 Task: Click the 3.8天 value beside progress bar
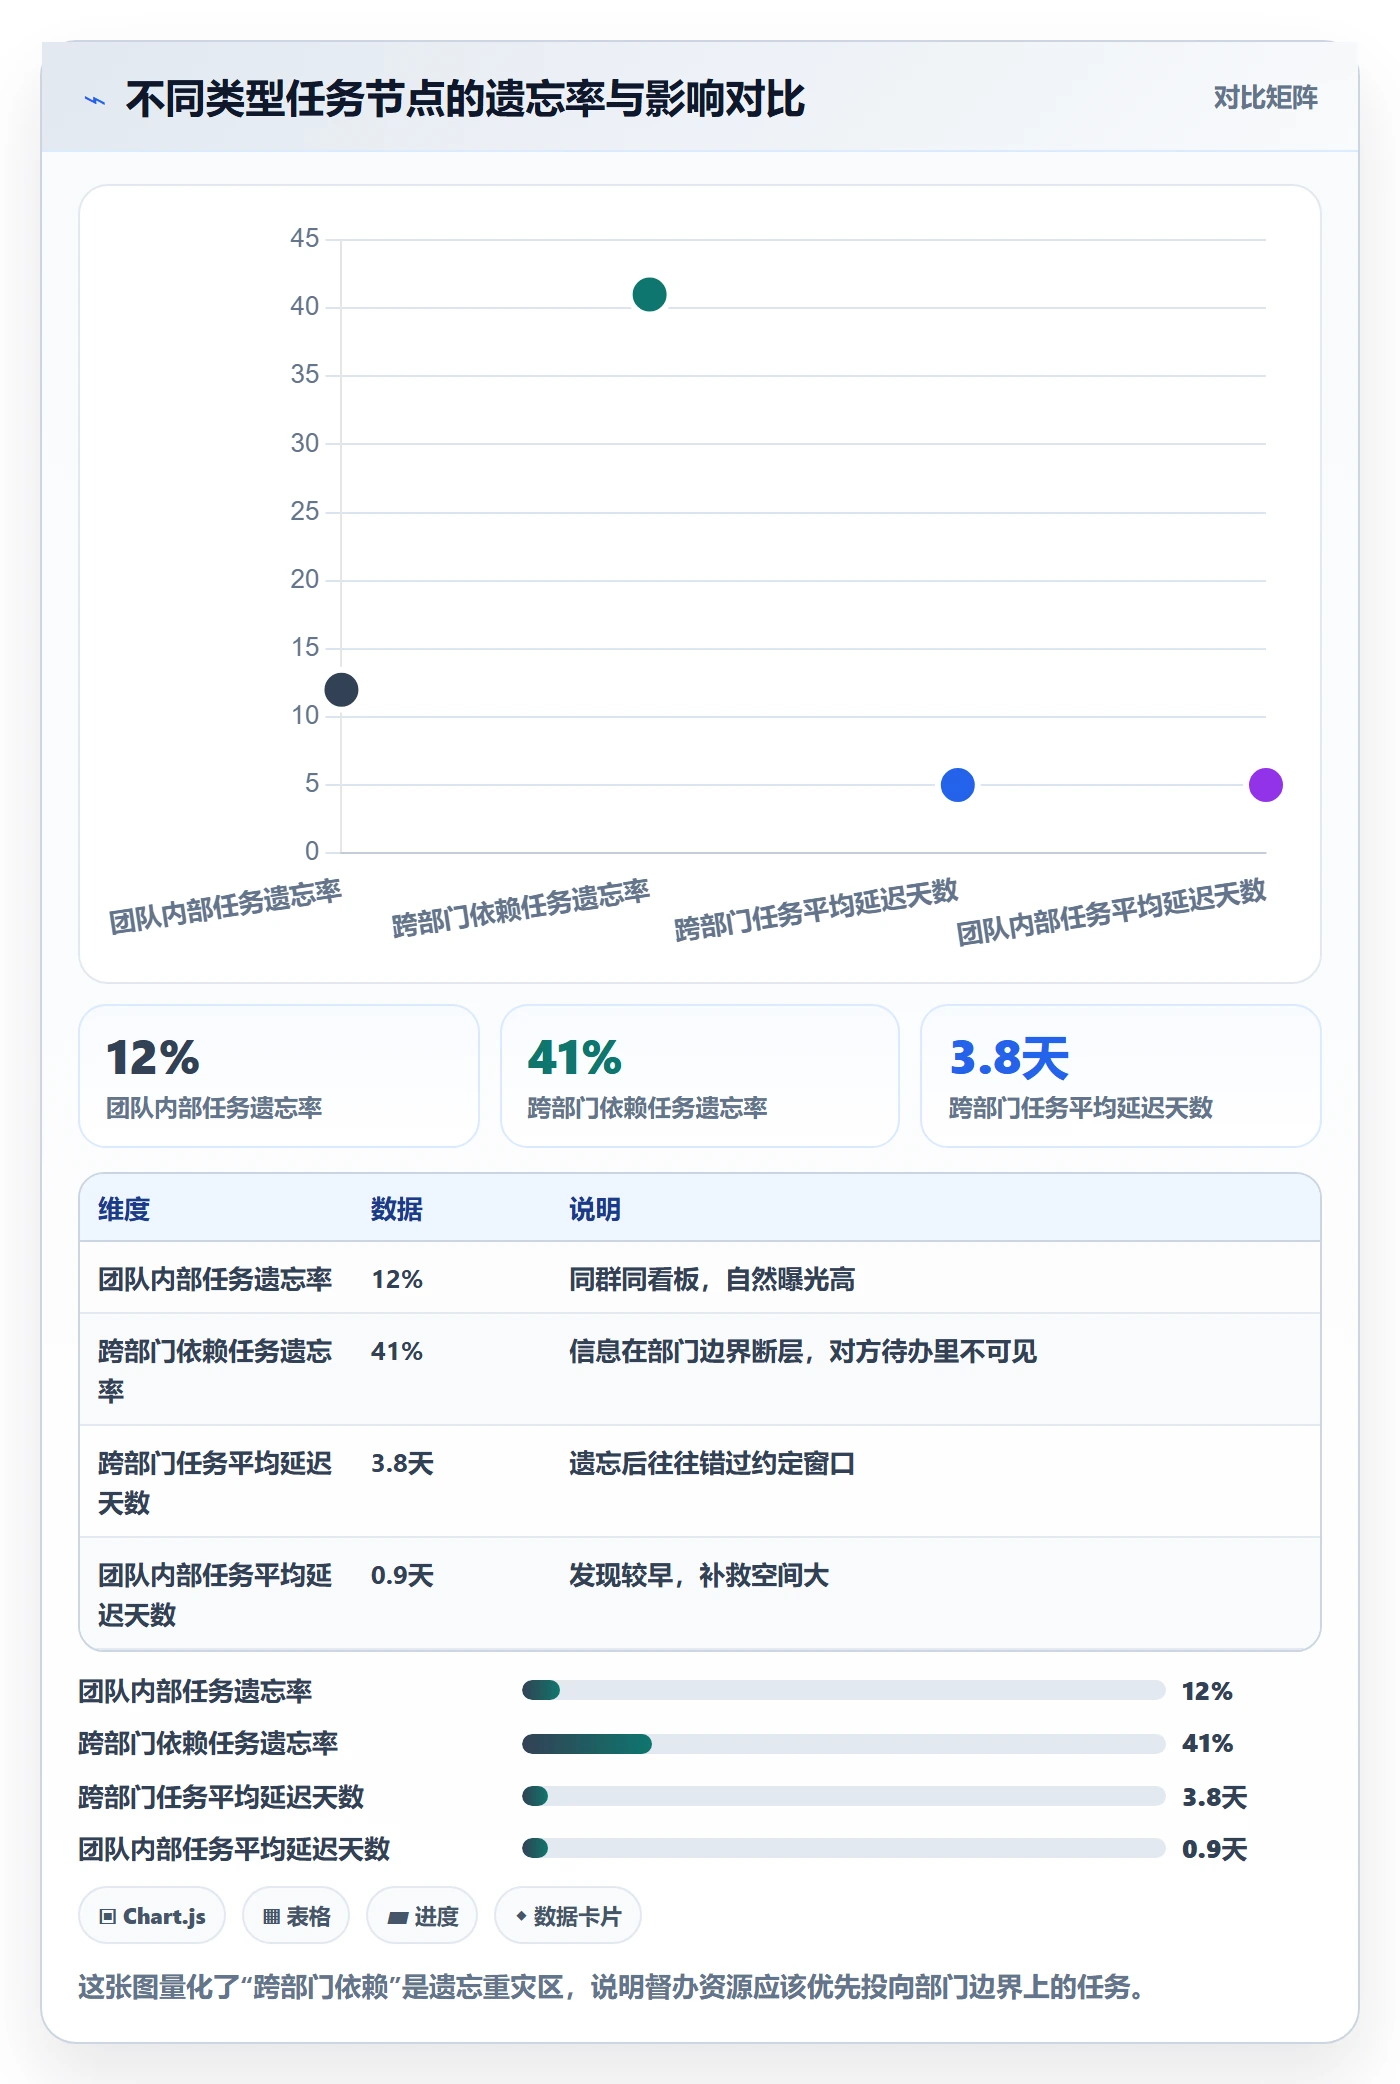pos(1214,1797)
